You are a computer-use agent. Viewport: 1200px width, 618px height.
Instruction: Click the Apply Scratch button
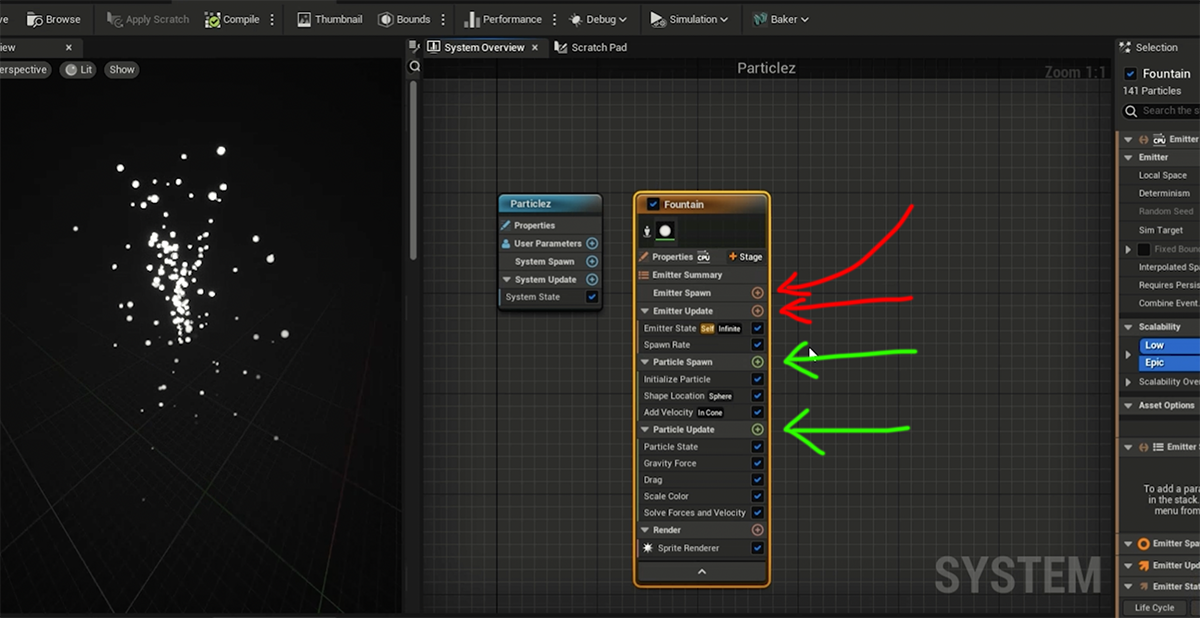tap(147, 19)
